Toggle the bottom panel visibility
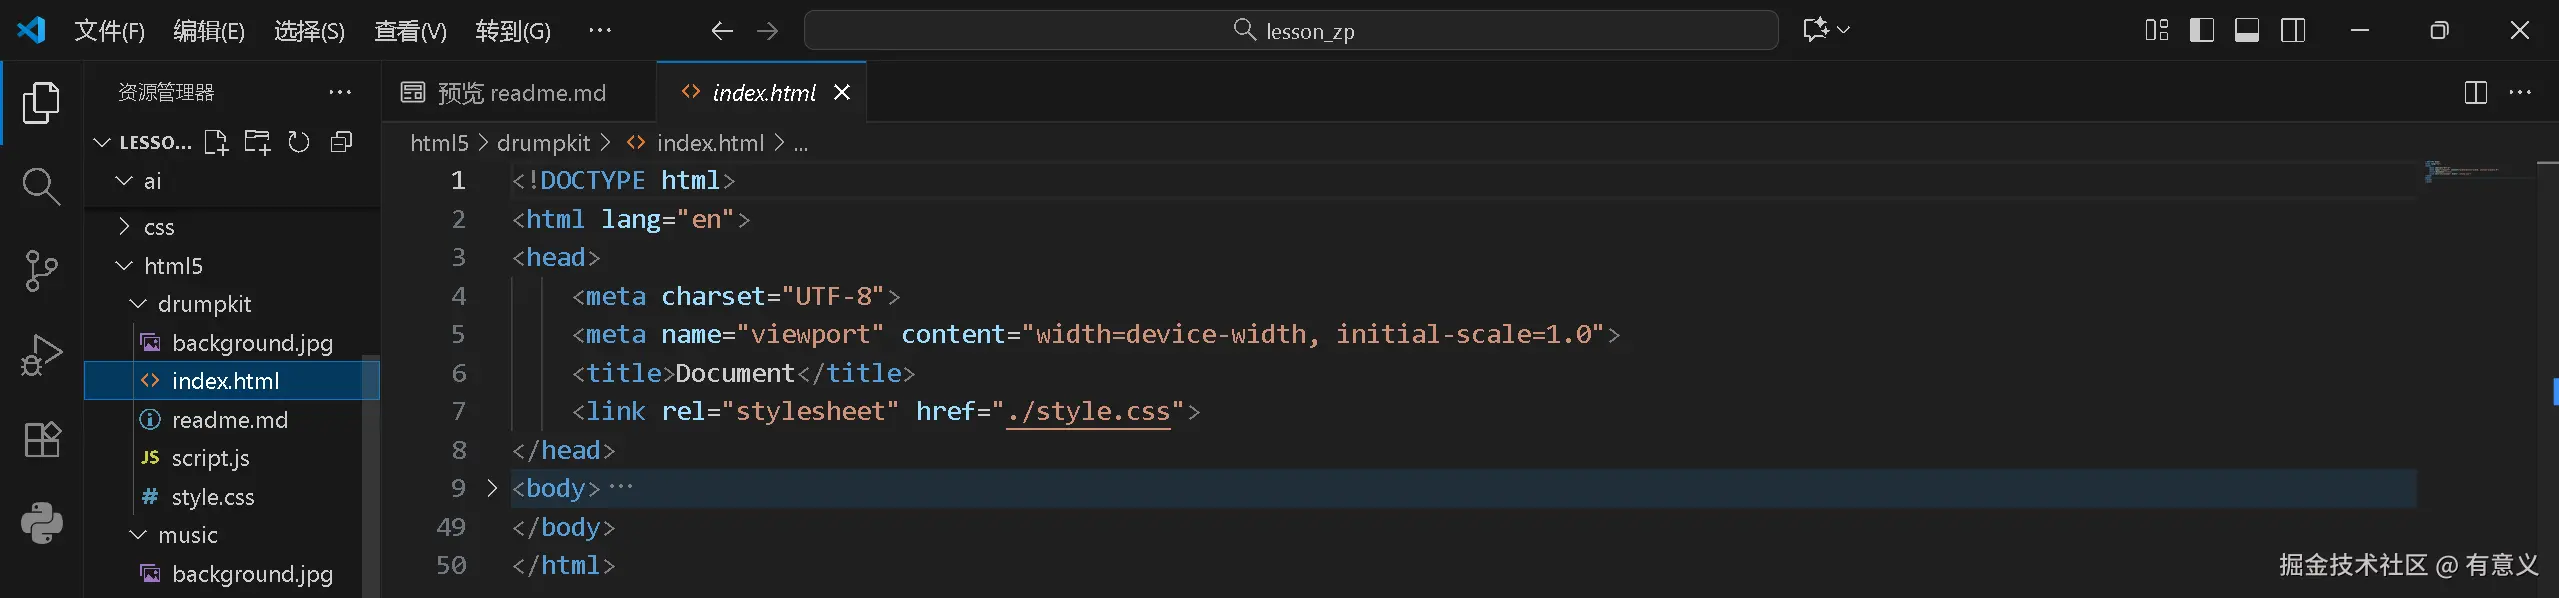Screen dimensions: 2559x598 tap(2247, 30)
